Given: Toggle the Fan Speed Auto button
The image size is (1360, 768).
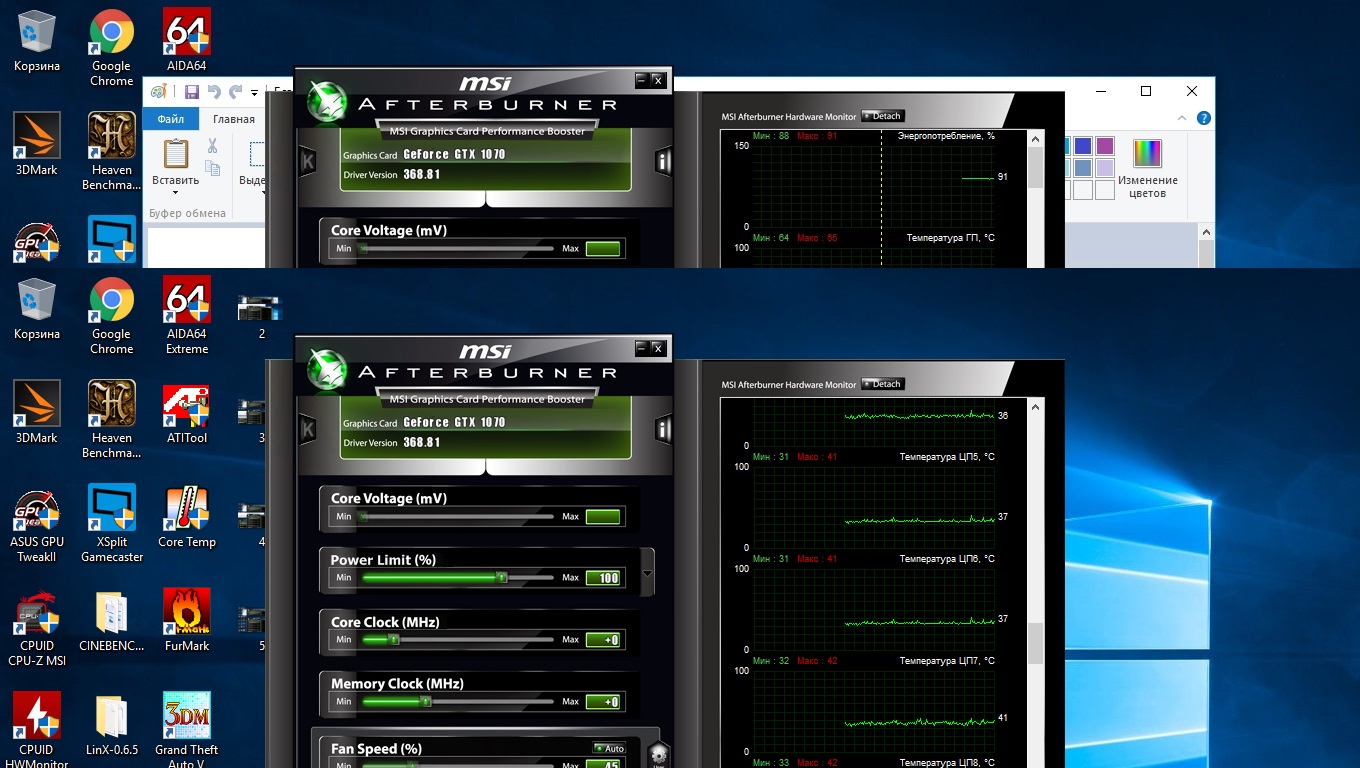Looking at the screenshot, I should coord(609,748).
